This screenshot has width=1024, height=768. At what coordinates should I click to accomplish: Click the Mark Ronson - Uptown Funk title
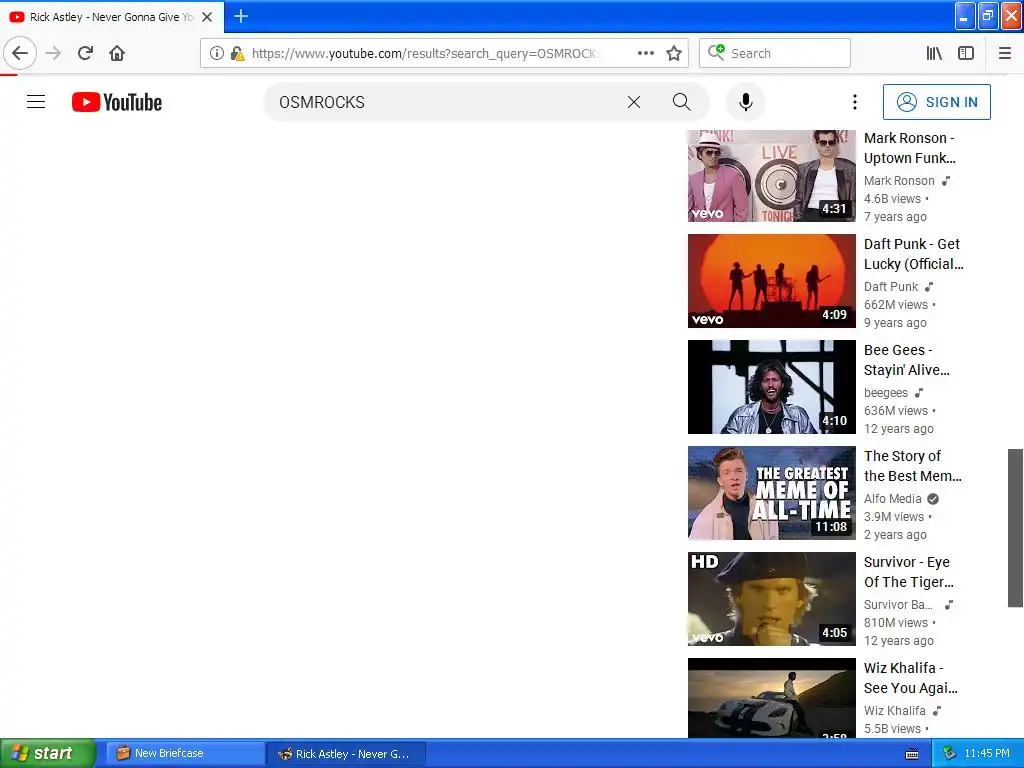click(x=910, y=148)
